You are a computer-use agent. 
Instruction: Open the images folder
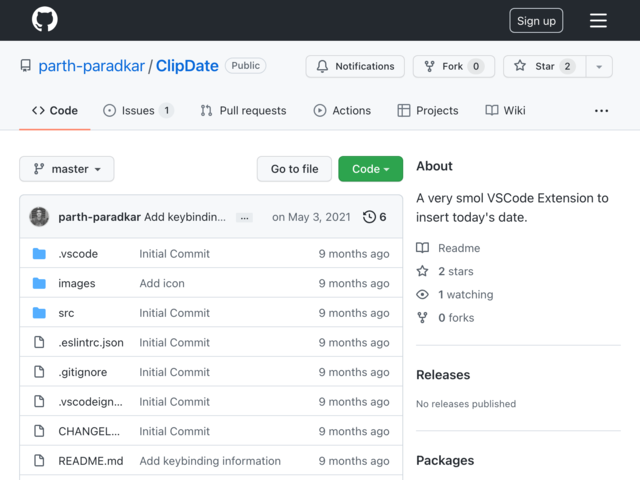pos(77,283)
